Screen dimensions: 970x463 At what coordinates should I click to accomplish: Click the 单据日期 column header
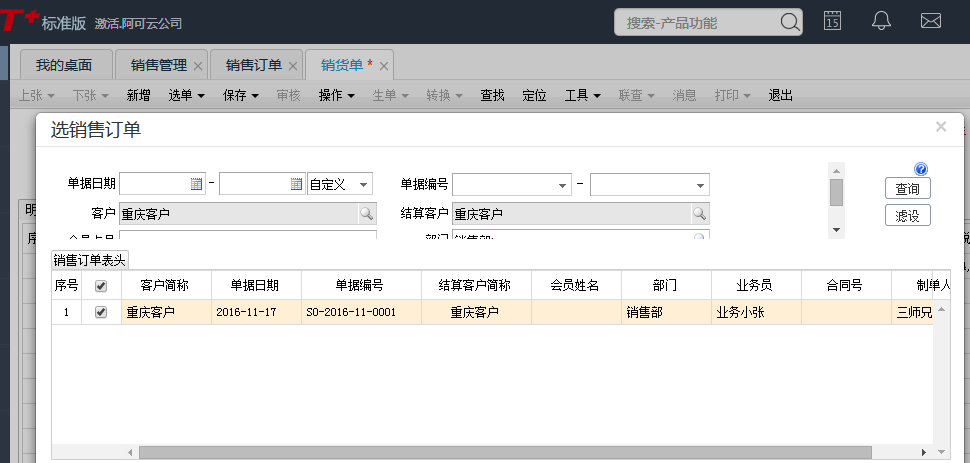point(256,285)
